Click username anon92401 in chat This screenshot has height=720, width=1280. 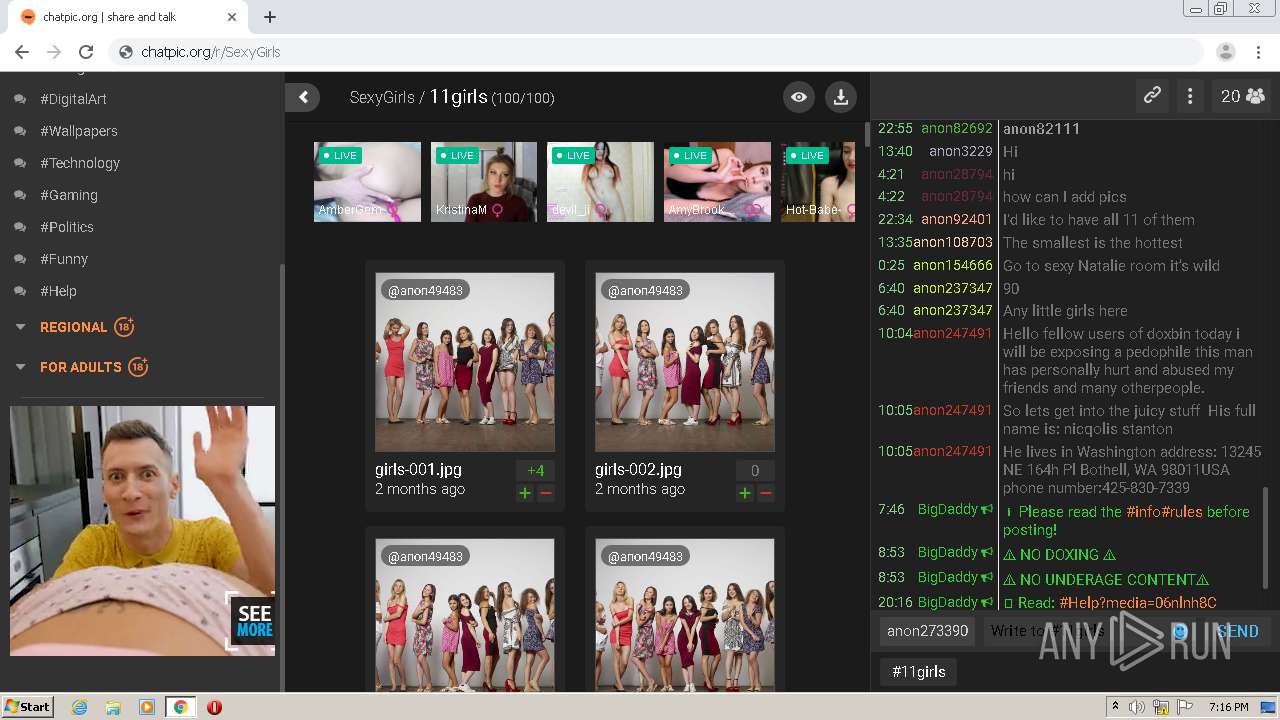(957, 219)
